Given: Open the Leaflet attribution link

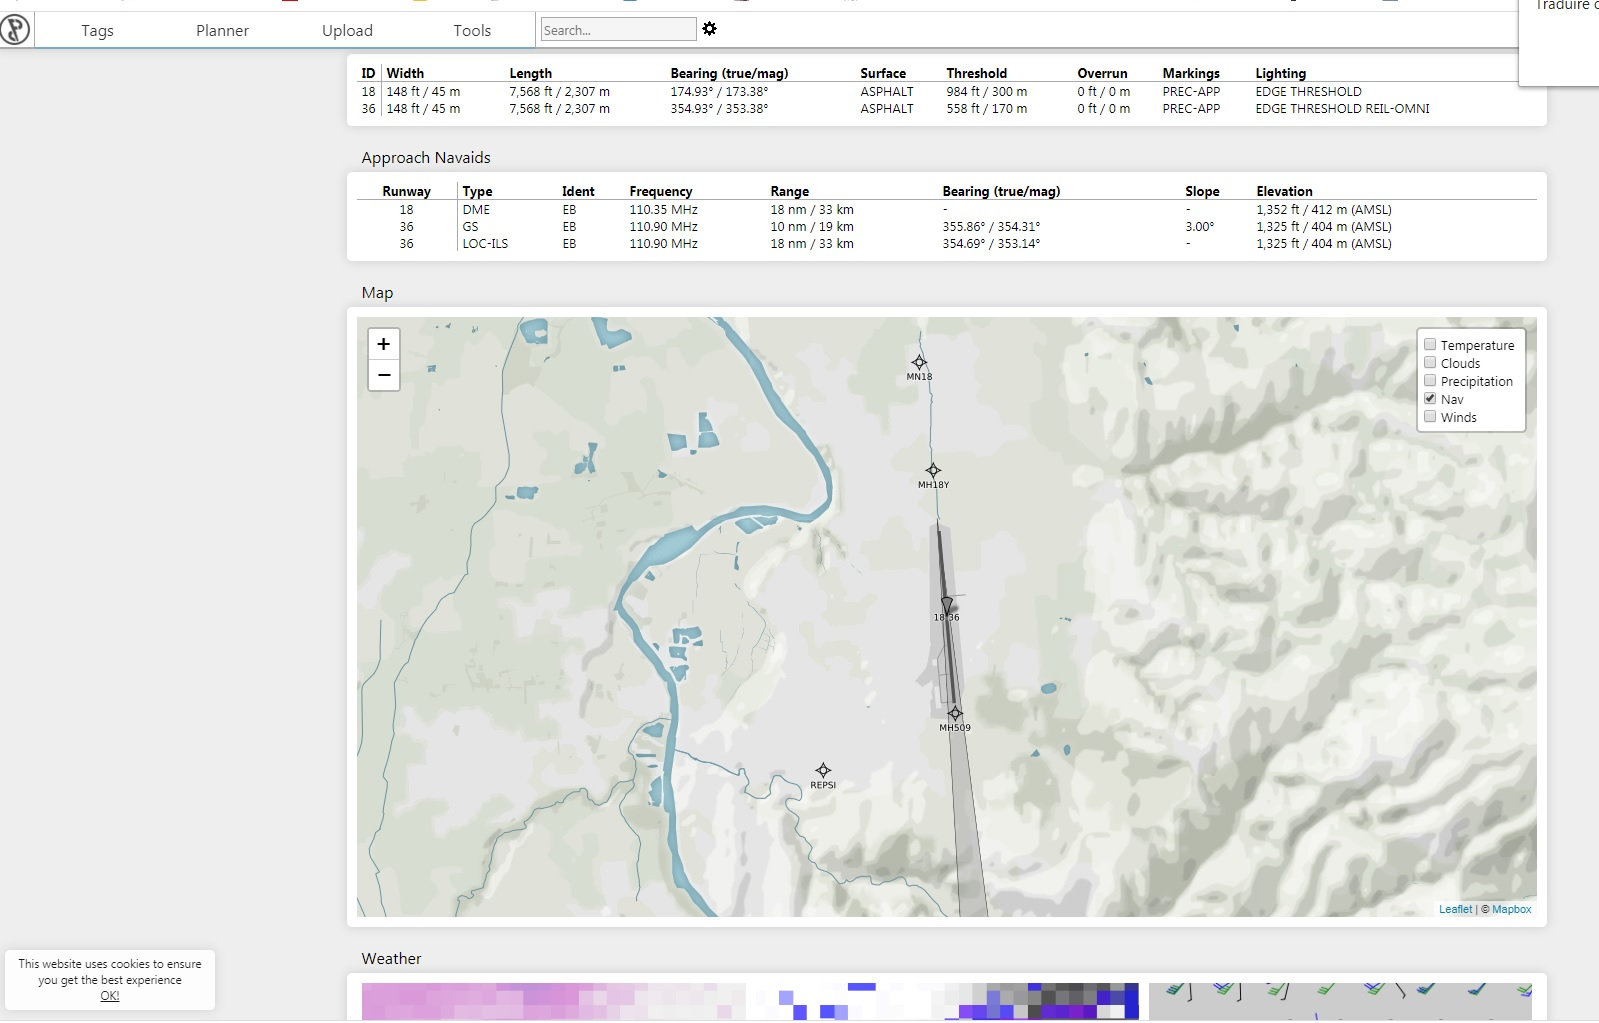Looking at the screenshot, I should pos(1455,909).
